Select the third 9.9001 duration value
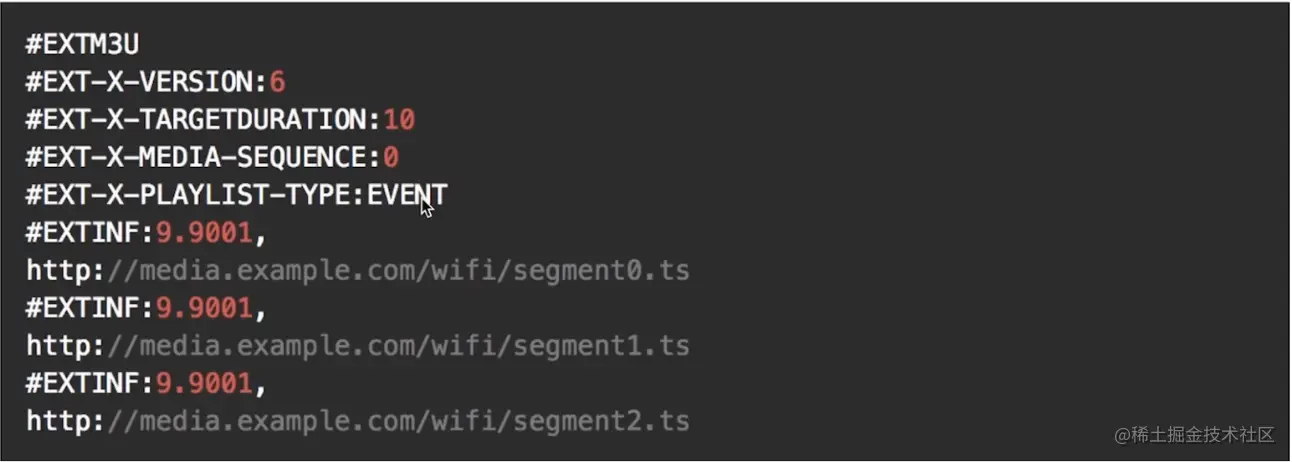The height and width of the screenshot is (462, 1292). pyautogui.click(x=204, y=382)
